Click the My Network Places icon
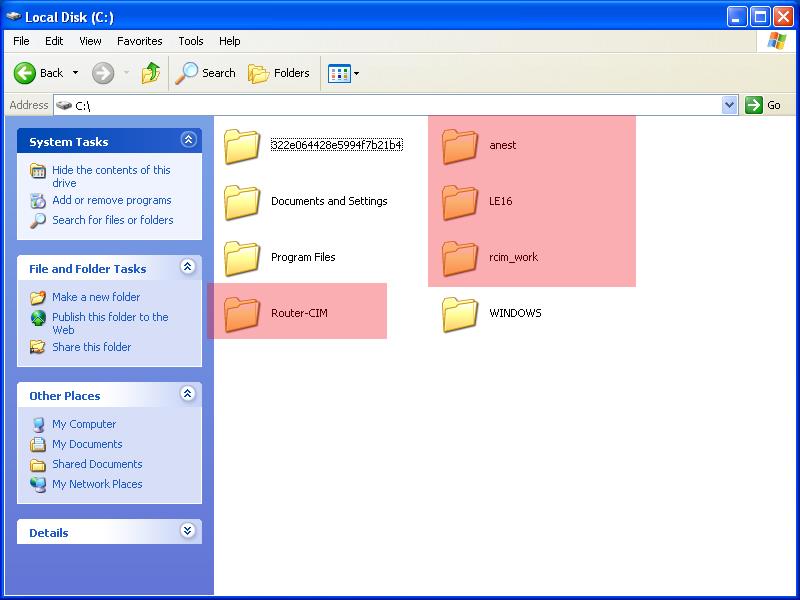The width and height of the screenshot is (800, 600). click(x=38, y=484)
